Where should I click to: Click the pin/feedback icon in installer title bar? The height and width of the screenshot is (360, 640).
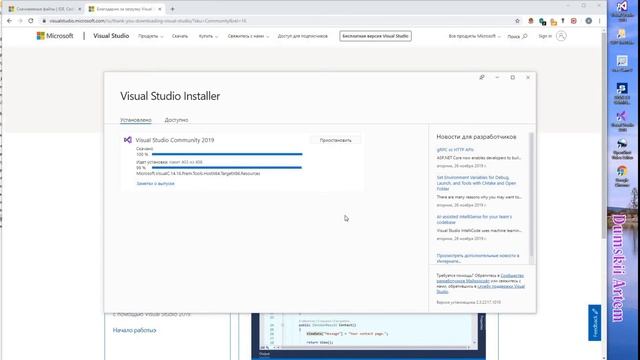click(x=482, y=77)
